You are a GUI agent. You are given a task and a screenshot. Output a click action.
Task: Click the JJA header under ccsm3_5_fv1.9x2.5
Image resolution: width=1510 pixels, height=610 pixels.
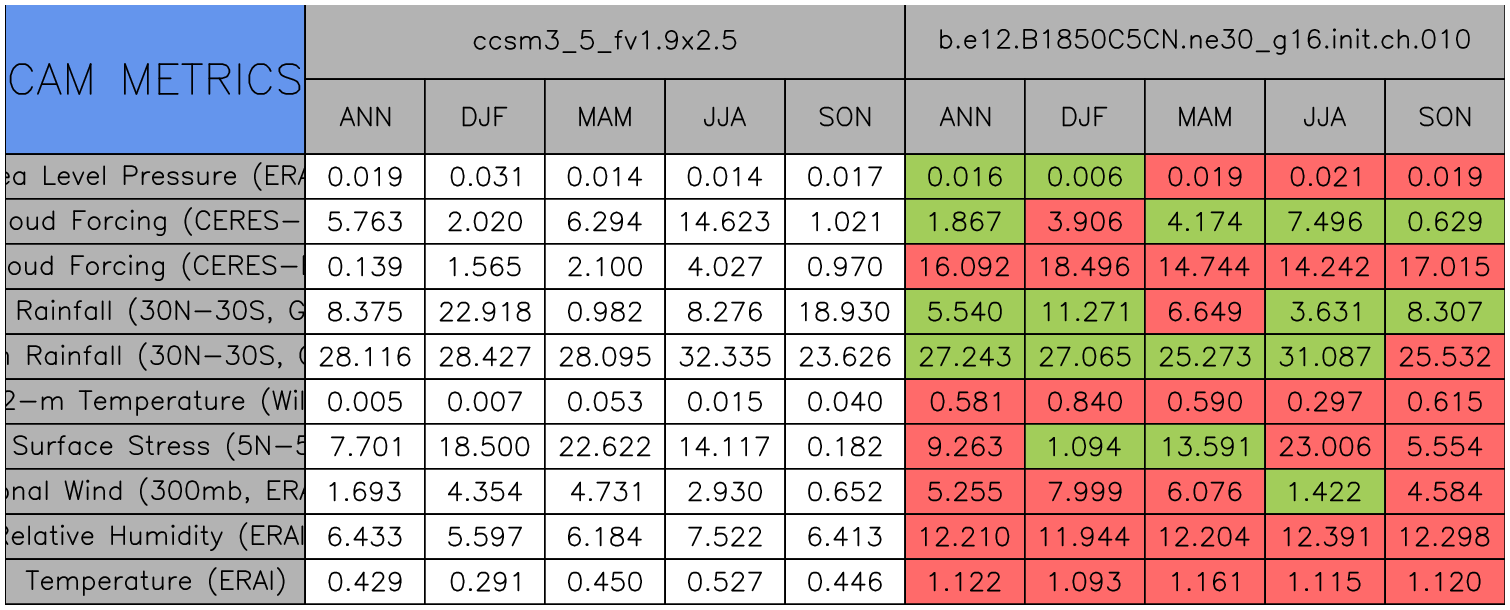[725, 117]
